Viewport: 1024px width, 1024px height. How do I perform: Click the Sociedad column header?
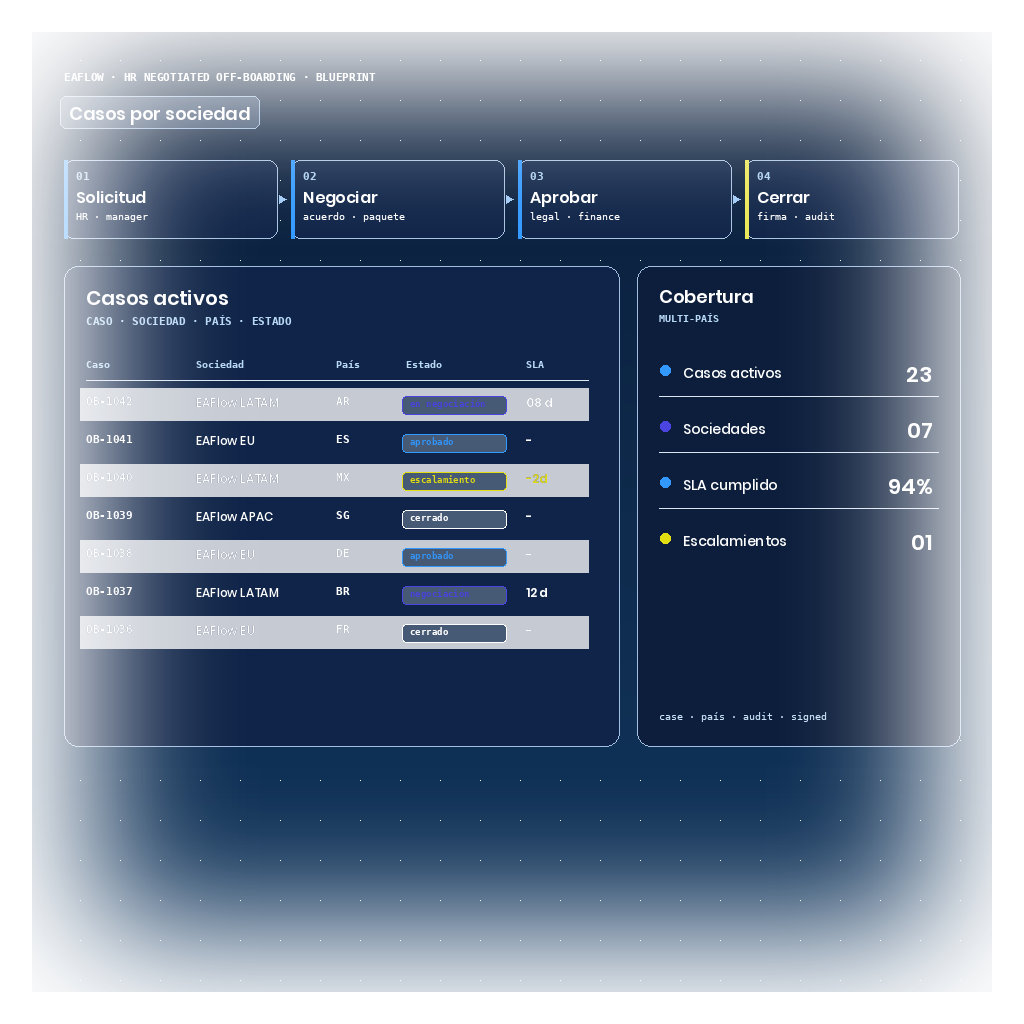pyautogui.click(x=220, y=364)
